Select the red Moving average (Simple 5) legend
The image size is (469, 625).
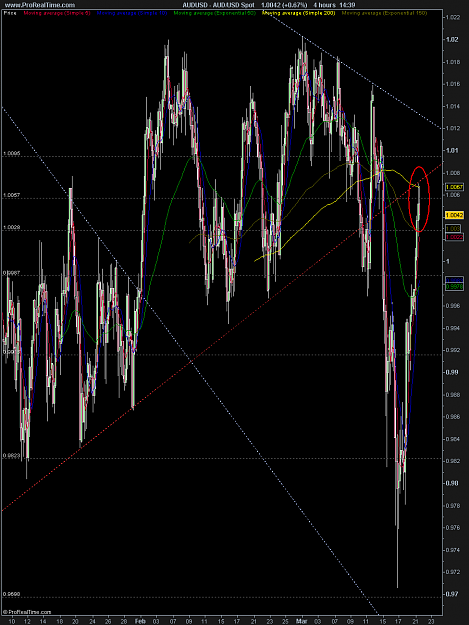coord(57,13)
